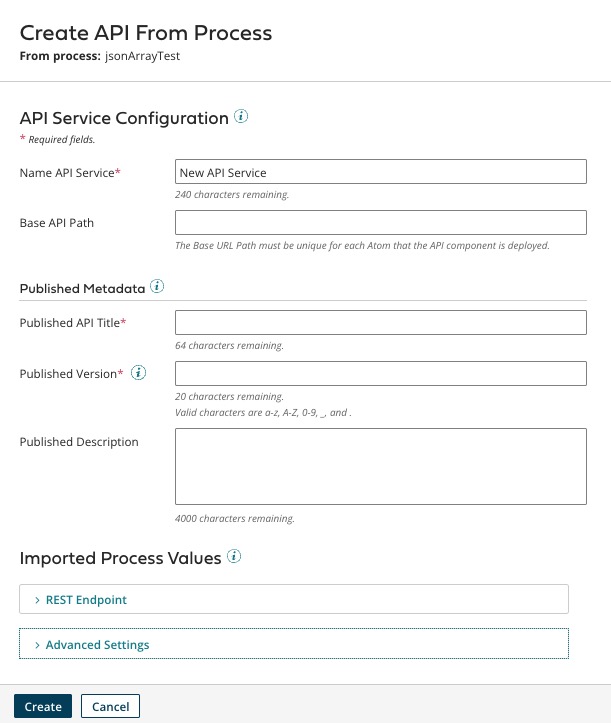The width and height of the screenshot is (611, 723).
Task: Click inside the Published Description text area
Action: (380, 466)
